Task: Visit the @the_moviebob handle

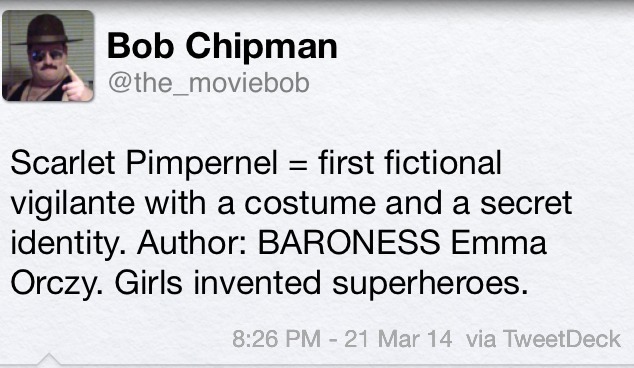Action: pos(209,83)
